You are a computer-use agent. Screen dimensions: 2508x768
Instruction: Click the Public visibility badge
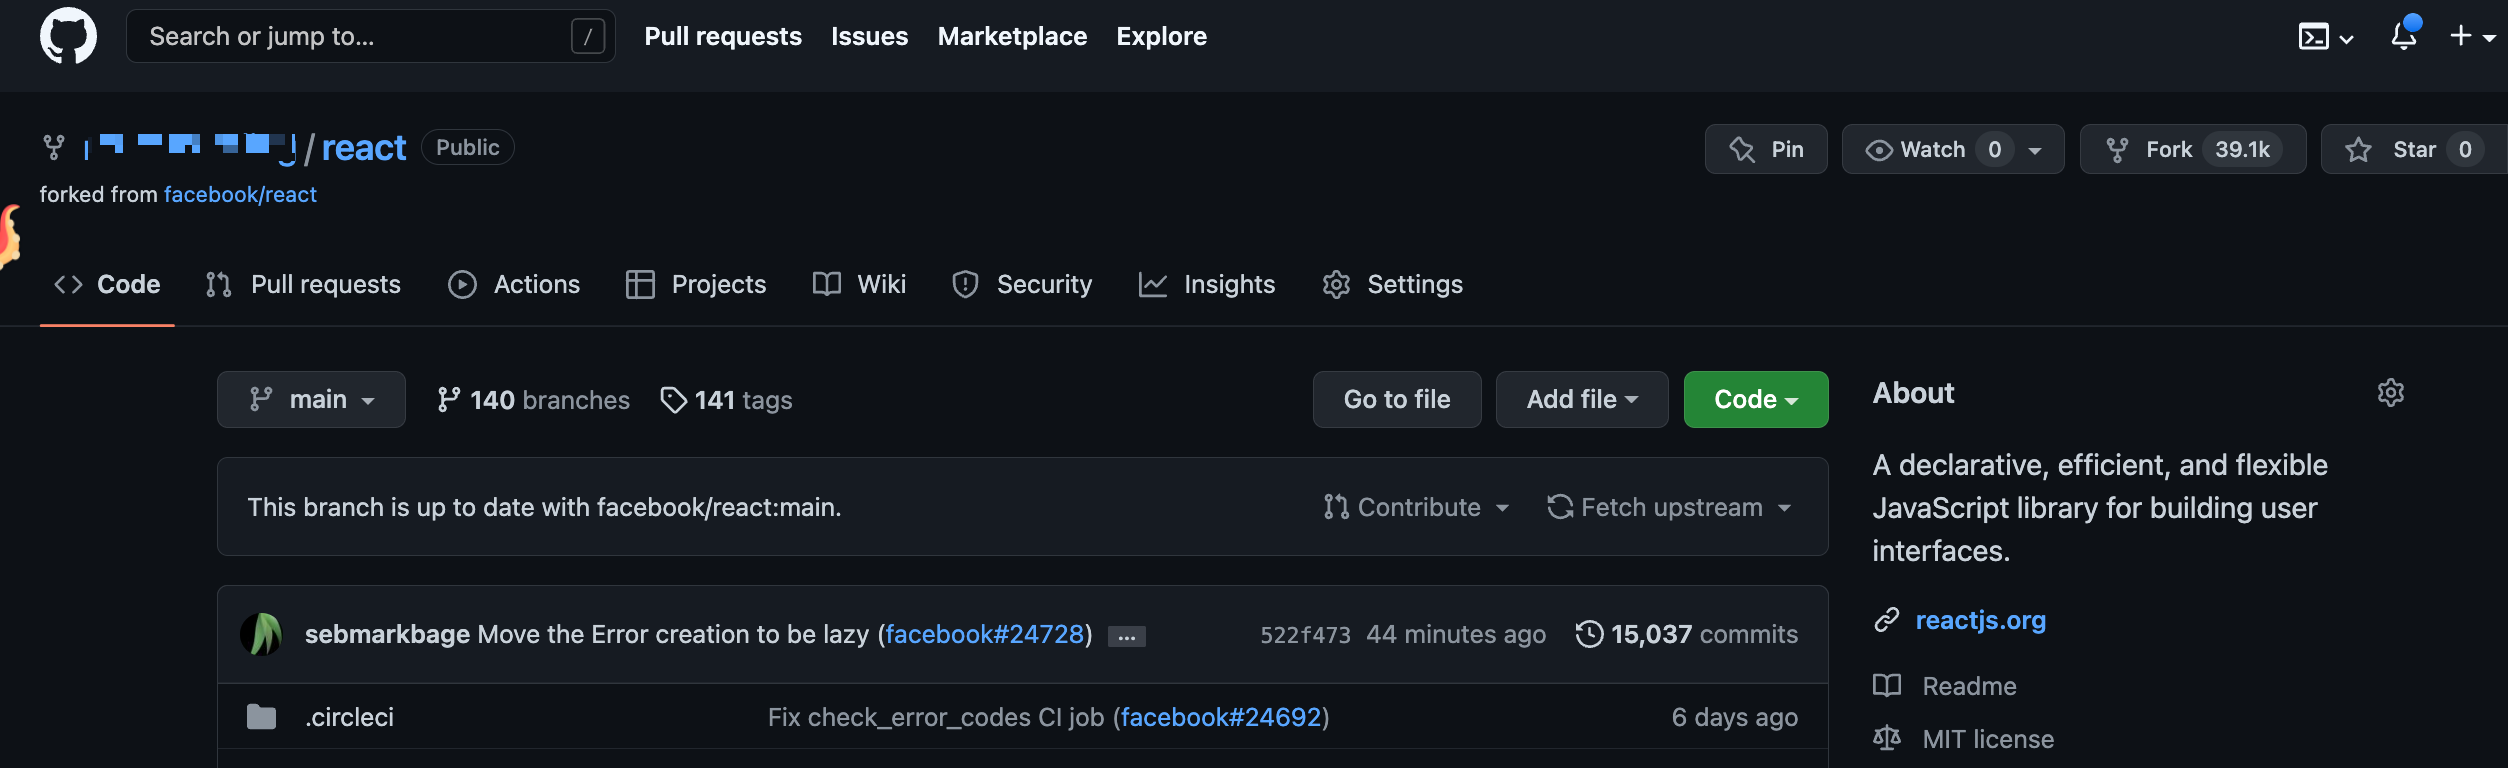pos(467,147)
